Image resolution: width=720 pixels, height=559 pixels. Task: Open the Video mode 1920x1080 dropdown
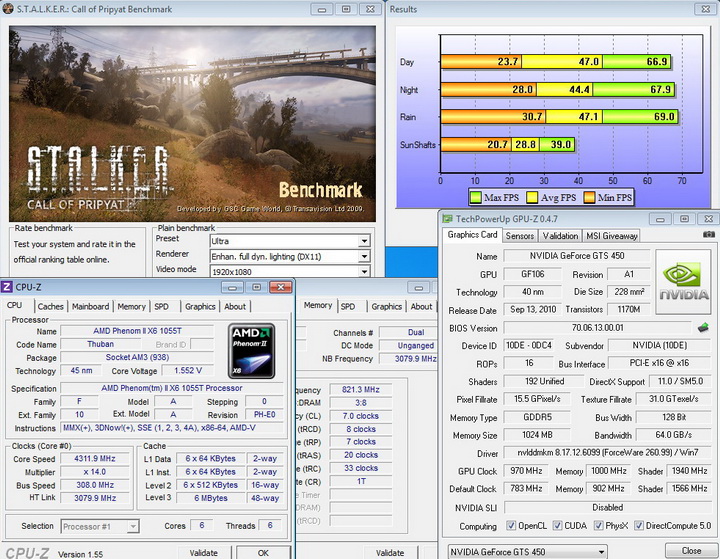click(x=364, y=271)
